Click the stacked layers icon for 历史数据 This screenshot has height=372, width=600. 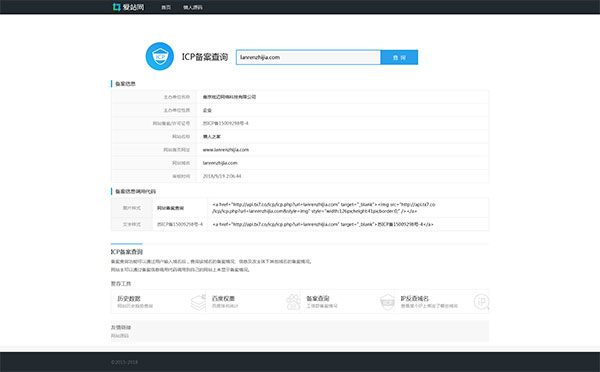[198, 302]
